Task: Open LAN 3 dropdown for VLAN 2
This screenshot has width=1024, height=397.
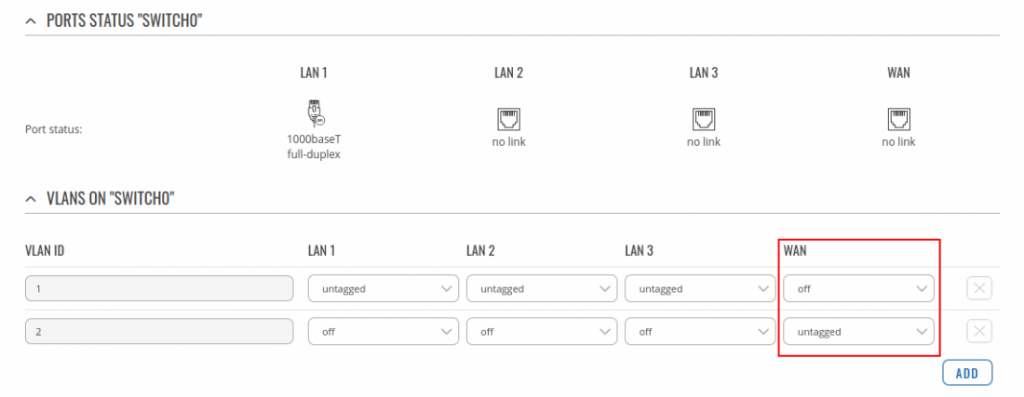Action: [x=700, y=332]
